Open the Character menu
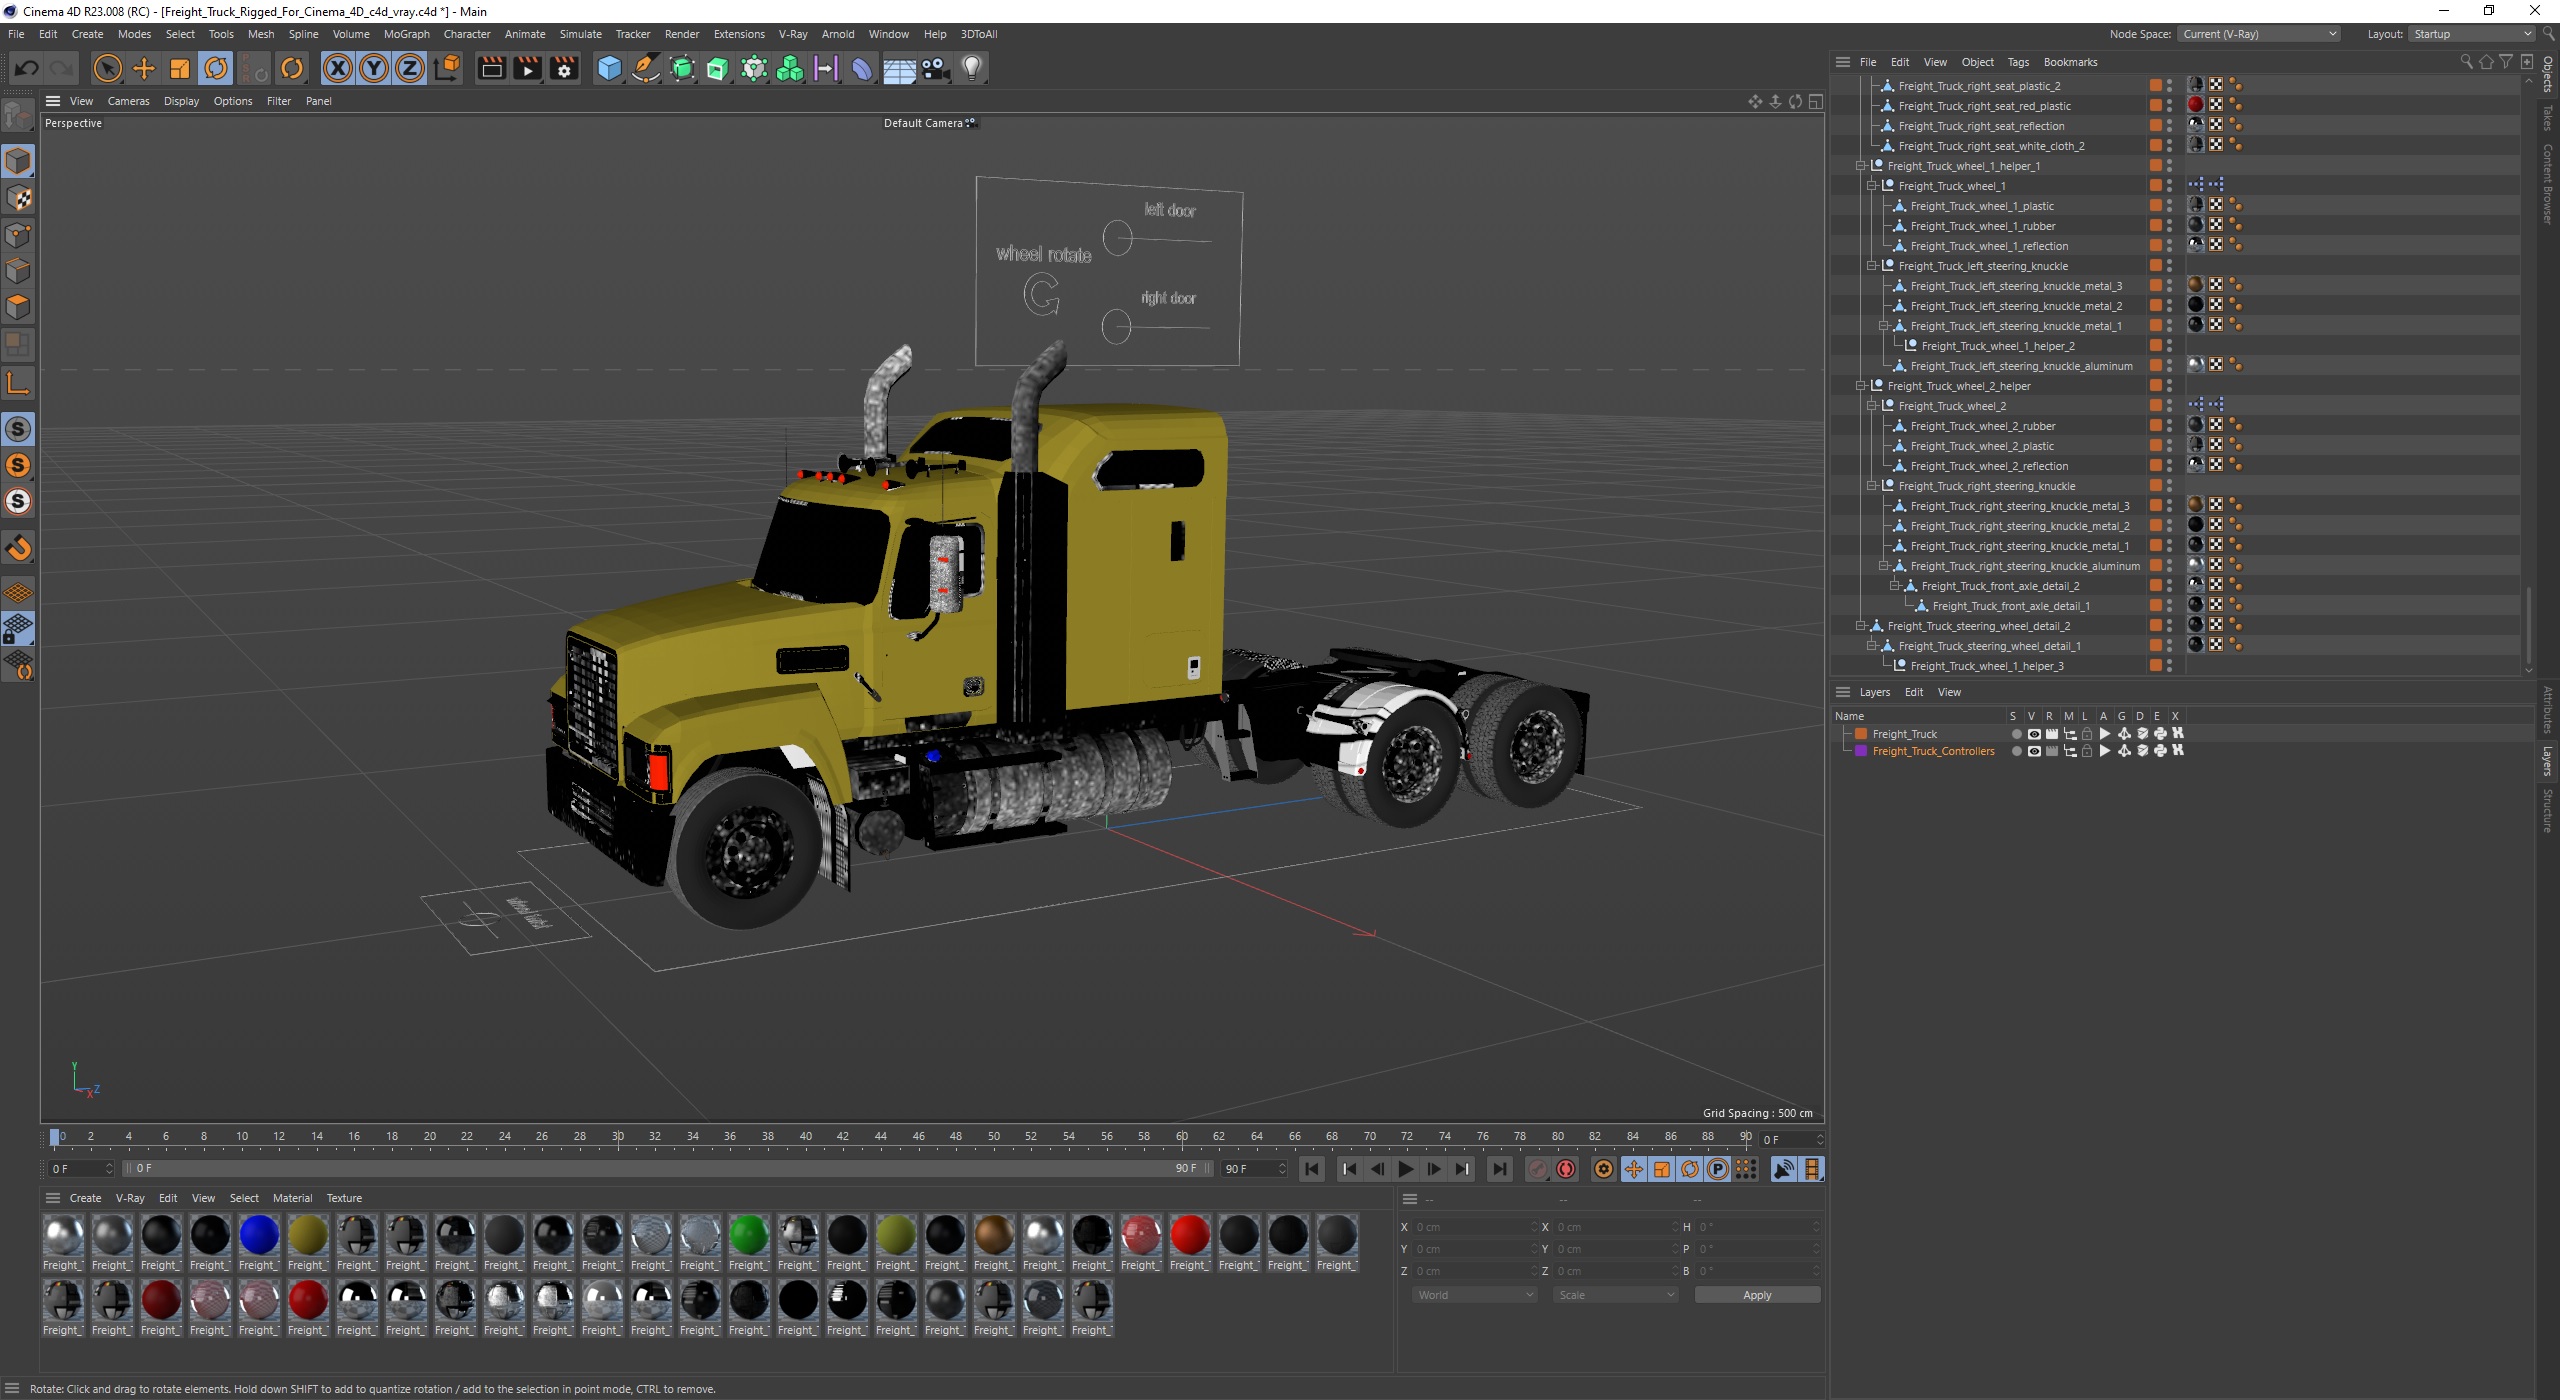The width and height of the screenshot is (2560, 1400). [467, 34]
